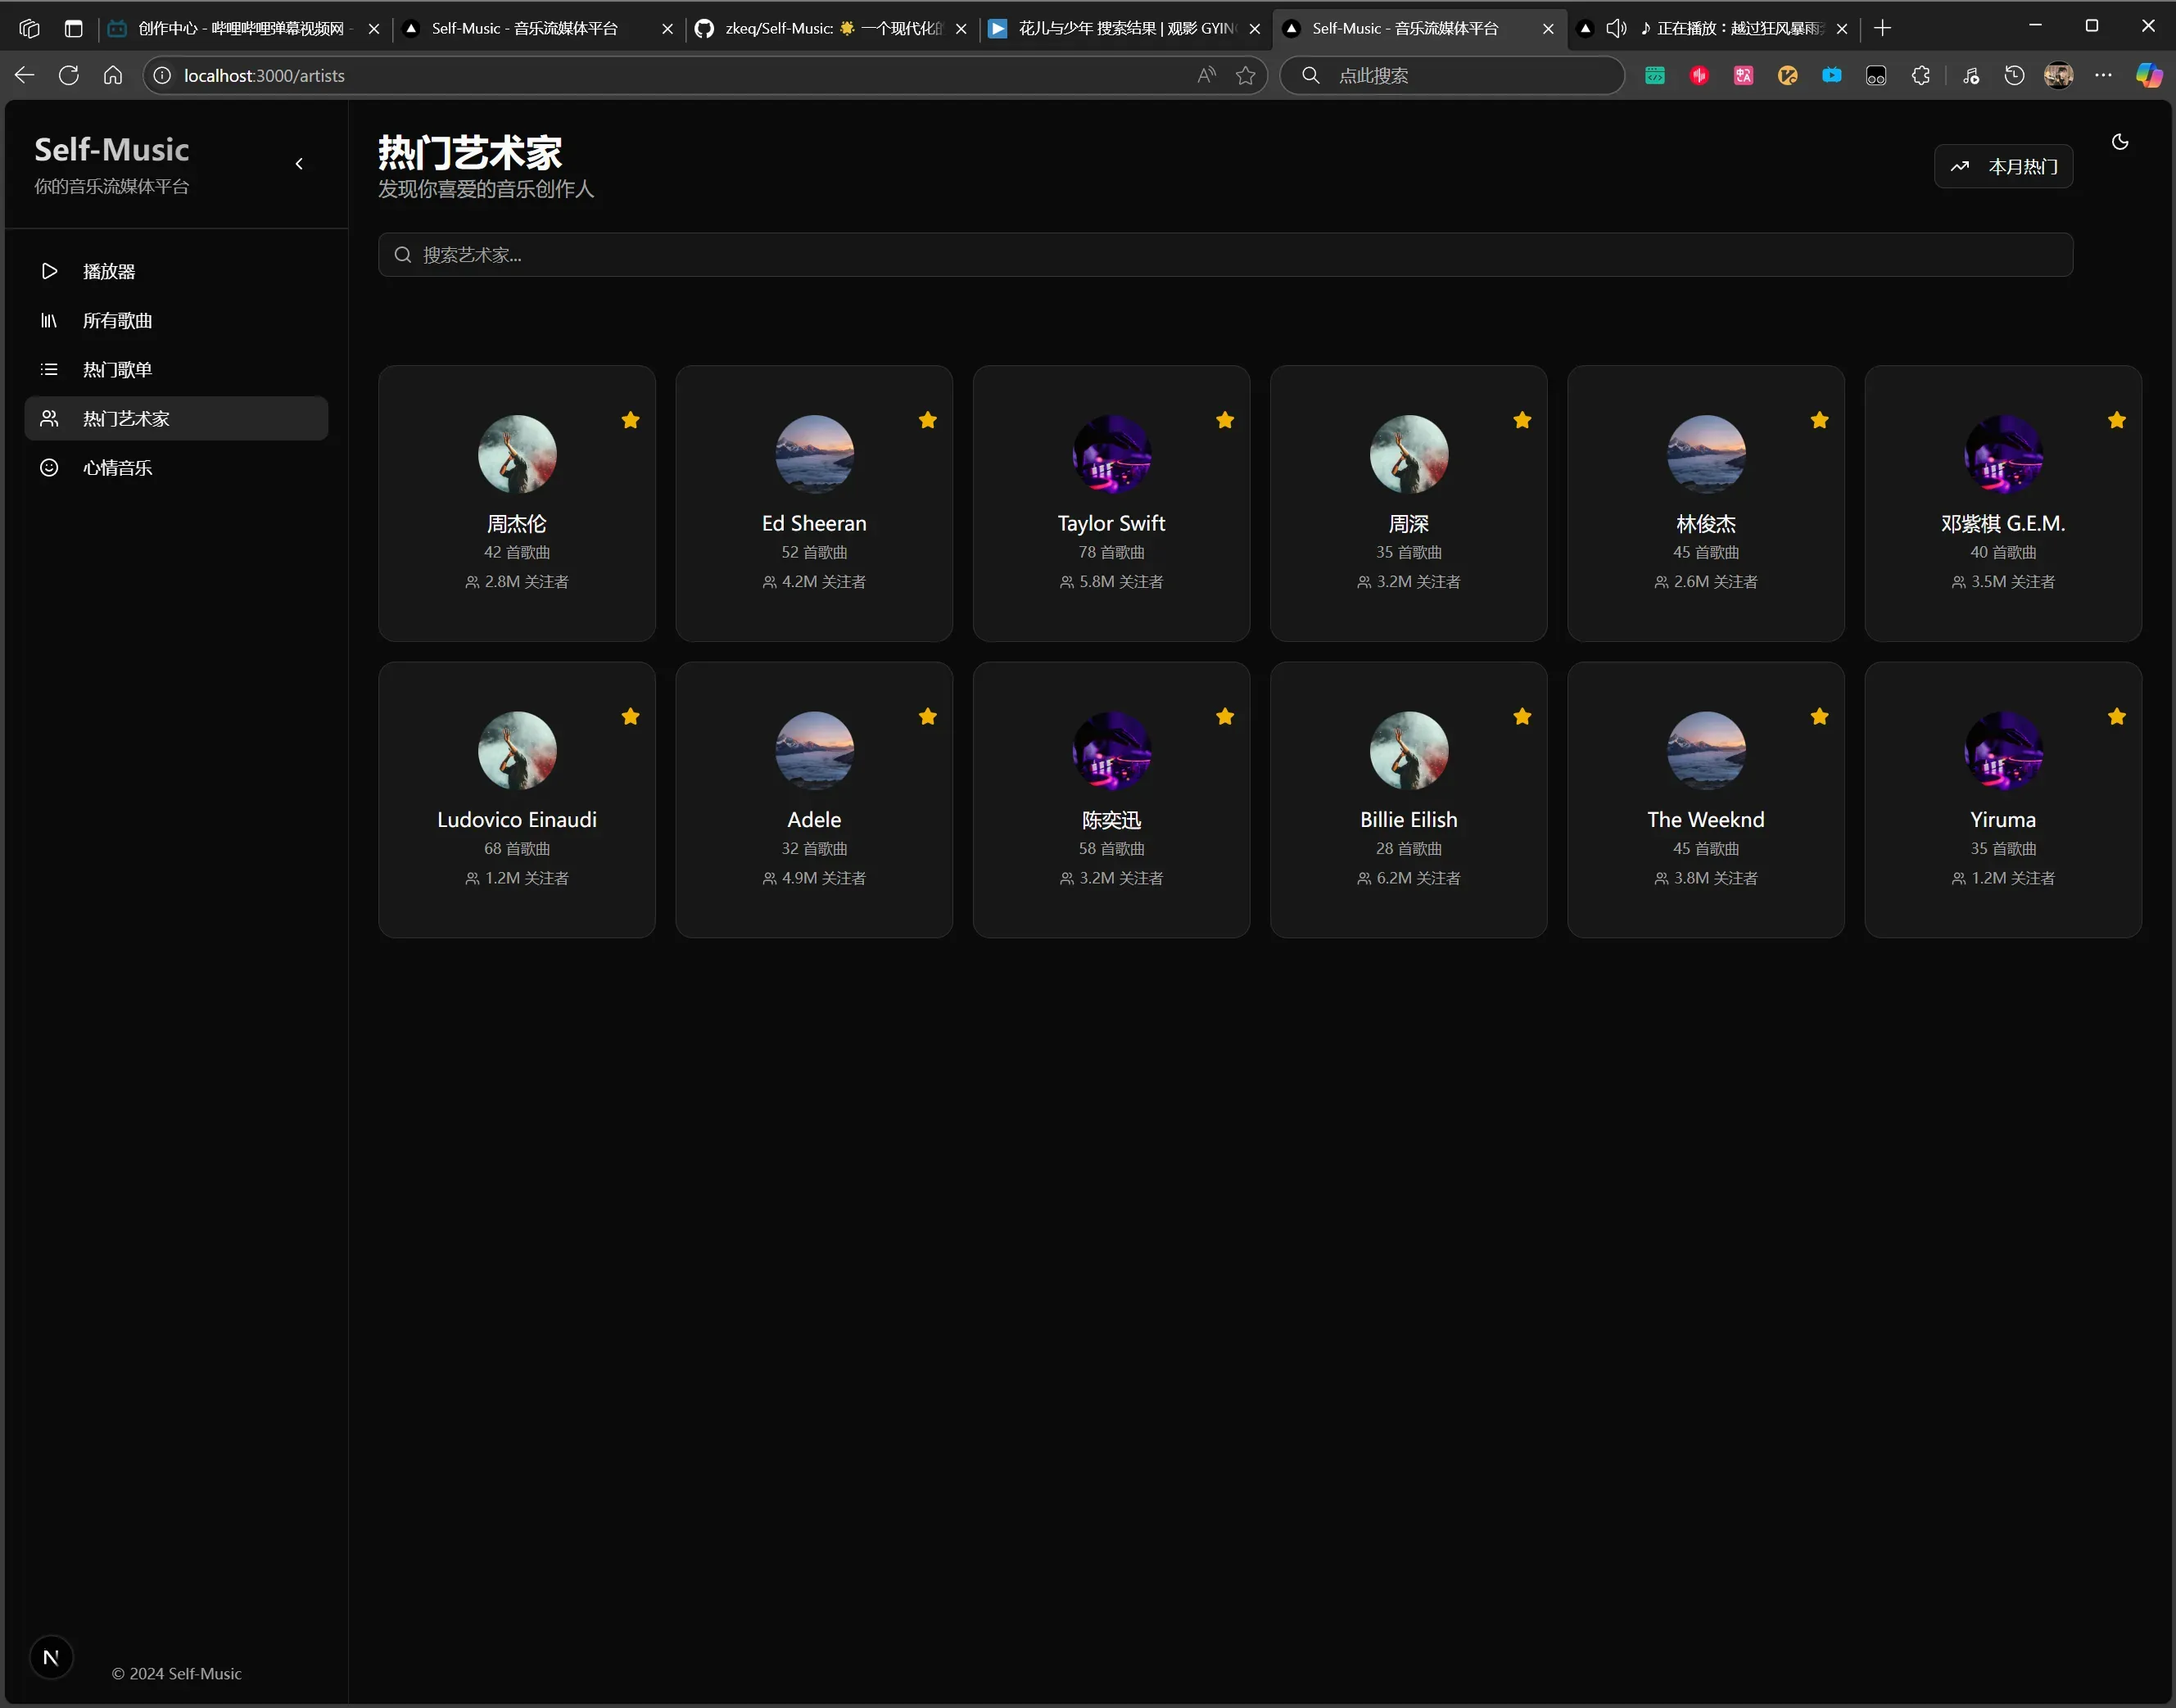The height and width of the screenshot is (1708, 2176).
Task: Collapse the Self-Music sidebar chevron
Action: (x=299, y=164)
